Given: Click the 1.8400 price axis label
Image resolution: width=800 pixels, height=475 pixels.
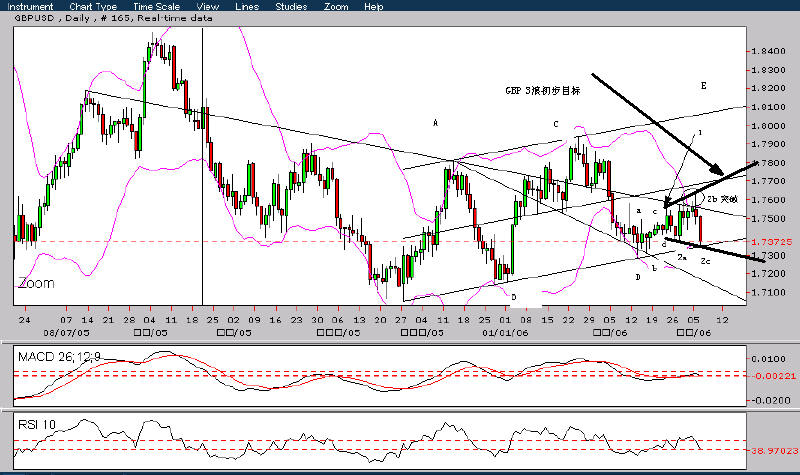Looking at the screenshot, I should tap(768, 51).
